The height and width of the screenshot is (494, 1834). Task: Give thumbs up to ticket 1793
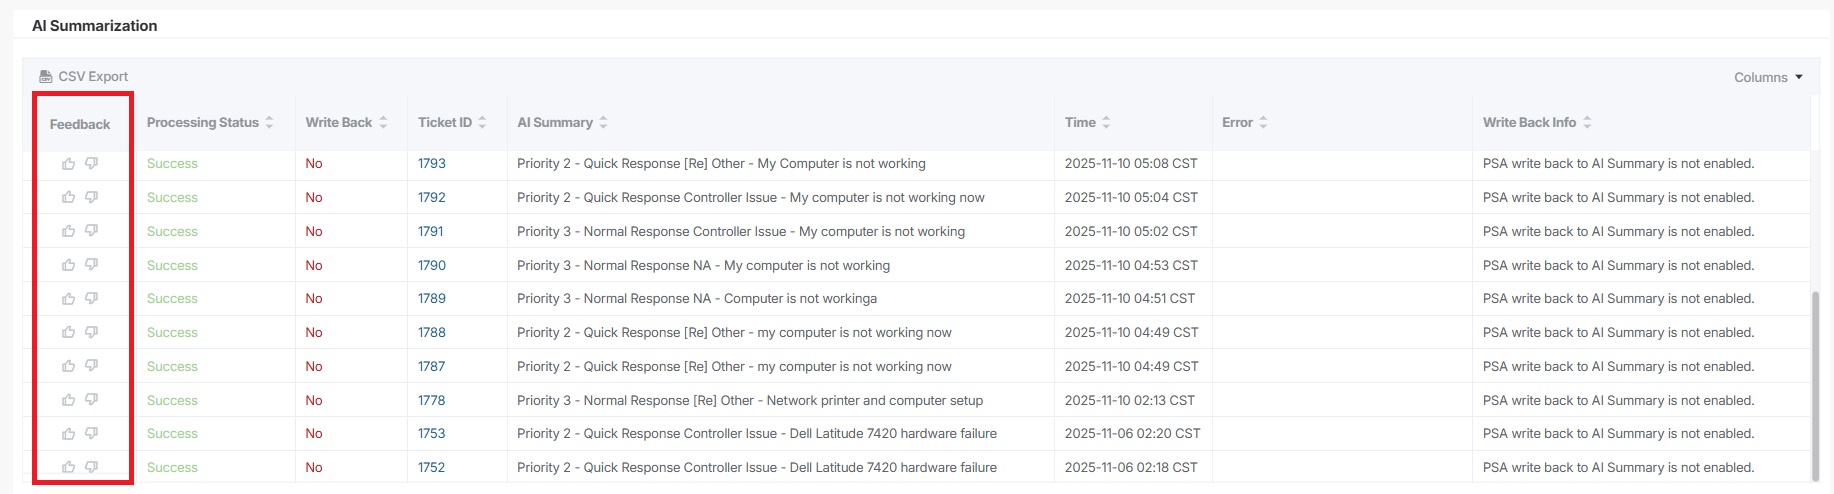click(x=68, y=164)
